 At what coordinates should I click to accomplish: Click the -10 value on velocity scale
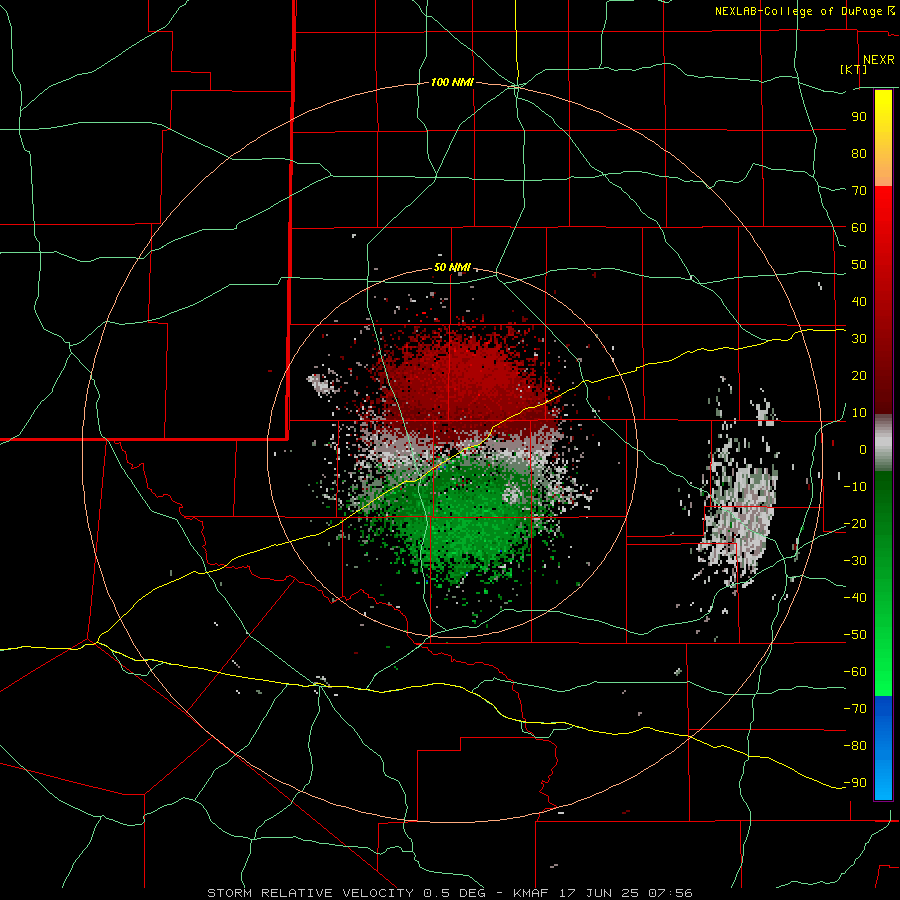[855, 487]
